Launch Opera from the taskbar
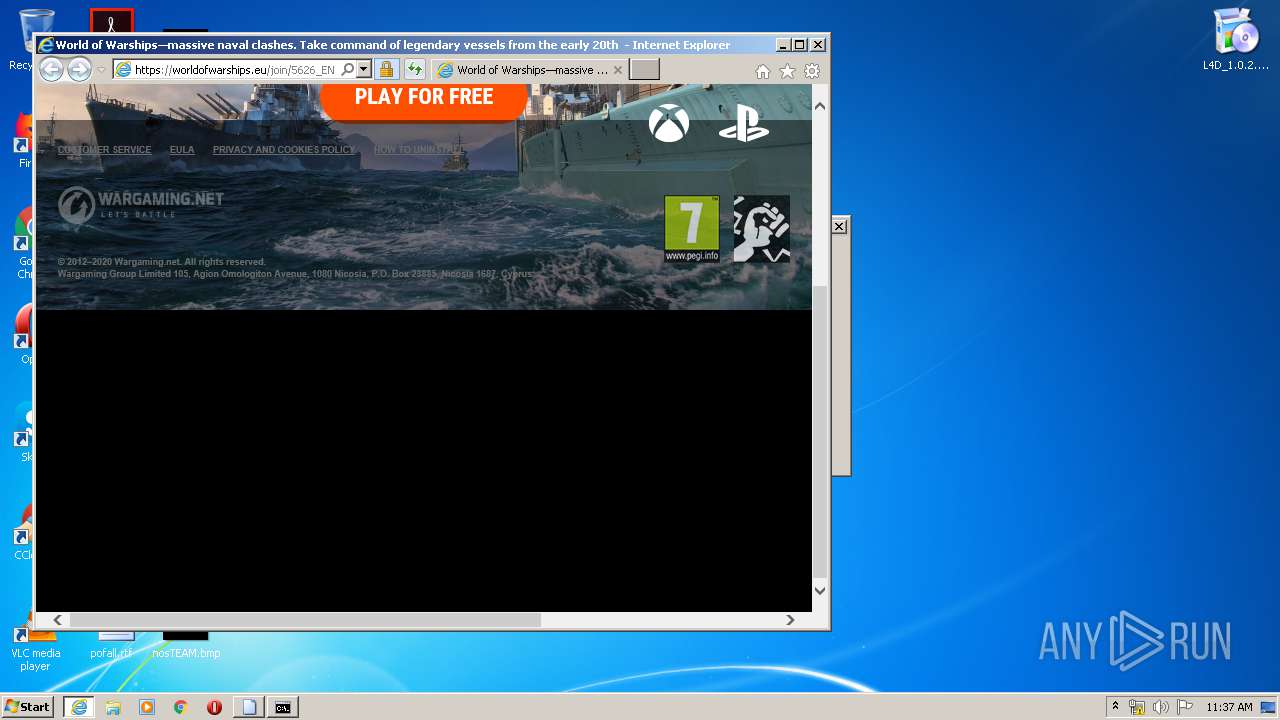 [214, 707]
